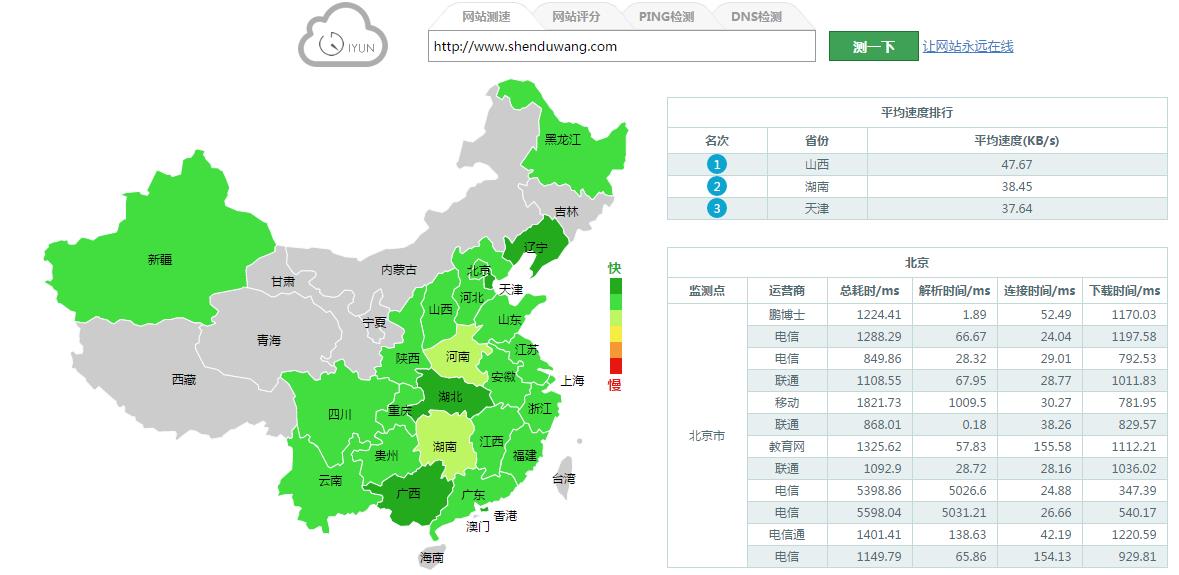The image size is (1179, 575).
Task: Click 湖南 region on the map
Action: pyautogui.click(x=443, y=445)
